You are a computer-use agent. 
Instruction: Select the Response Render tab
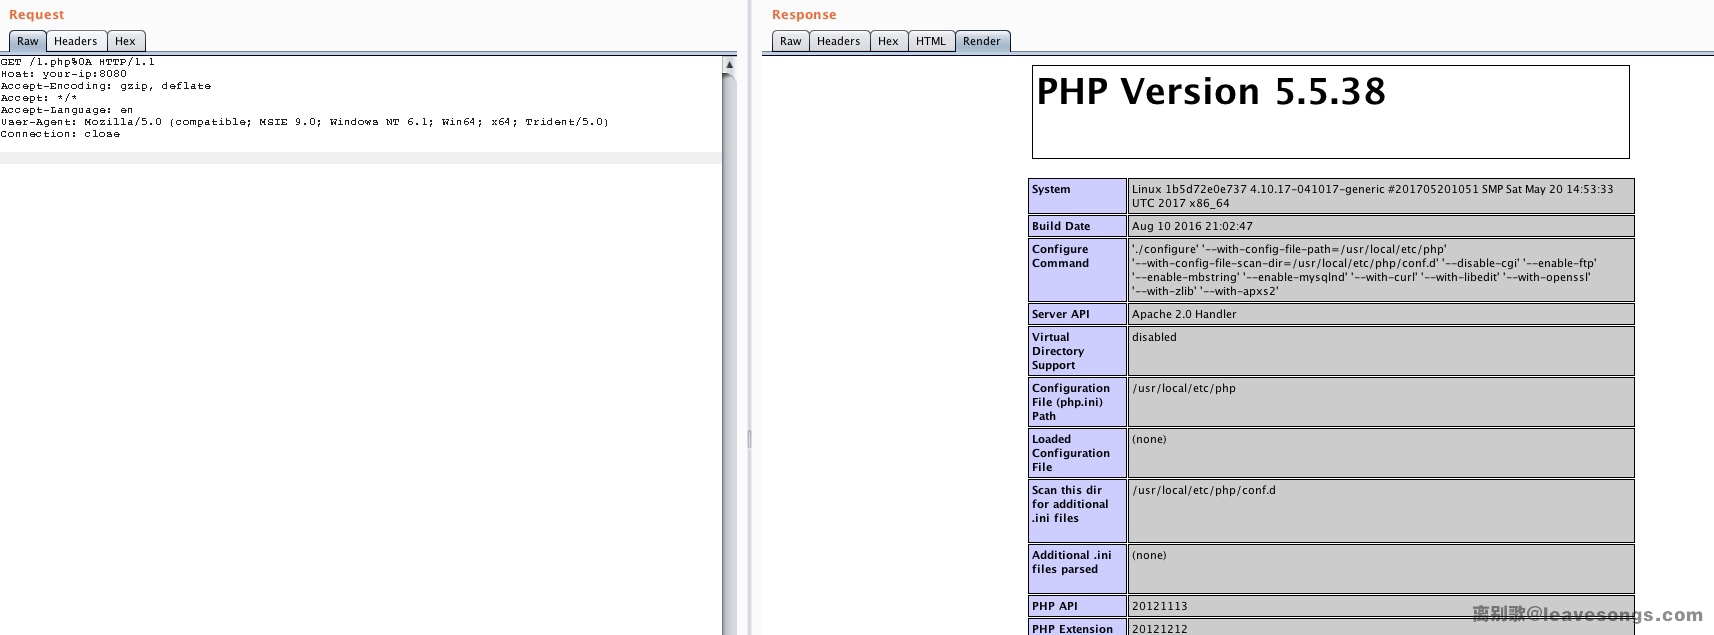(981, 41)
